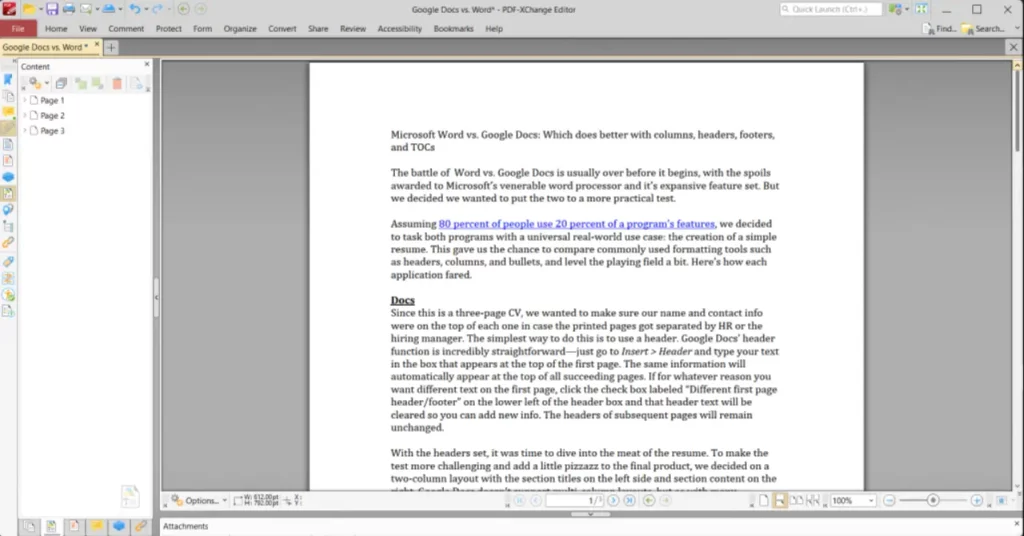Open the blue Layers pane sidebar icon
The height and width of the screenshot is (536, 1024).
coord(8,177)
